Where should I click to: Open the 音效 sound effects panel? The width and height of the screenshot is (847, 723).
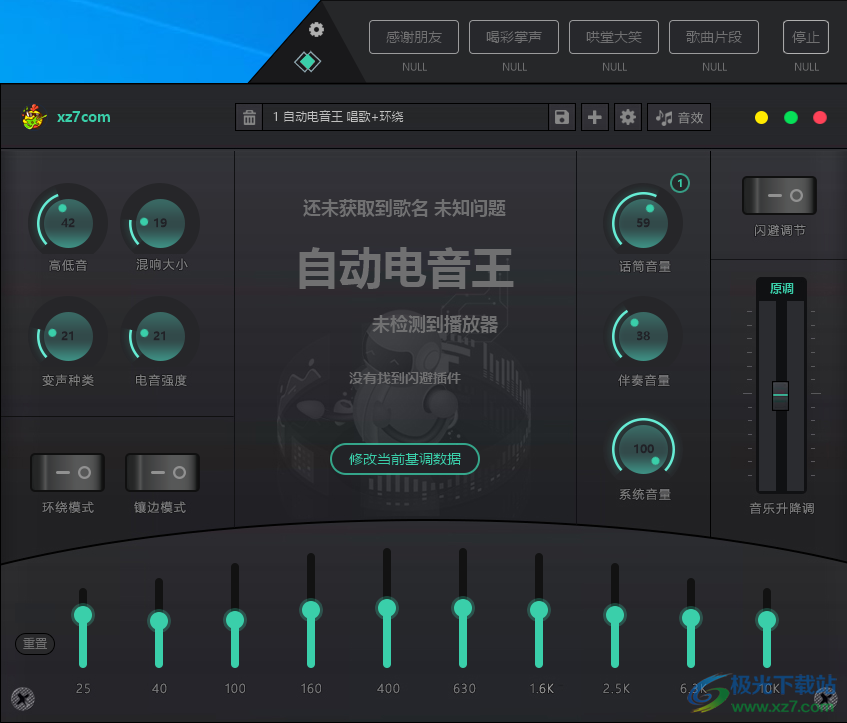point(678,117)
